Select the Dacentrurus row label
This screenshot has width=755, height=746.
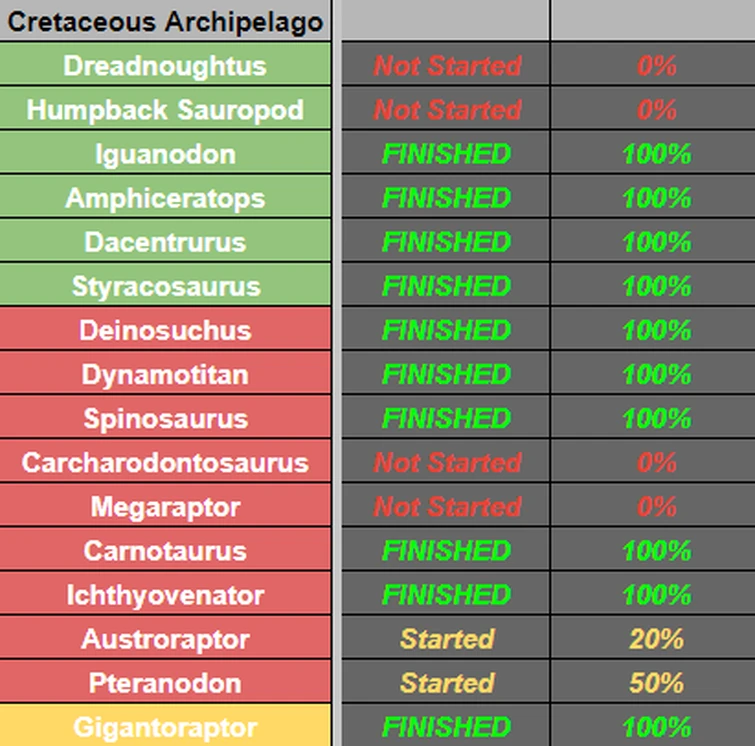click(x=165, y=241)
